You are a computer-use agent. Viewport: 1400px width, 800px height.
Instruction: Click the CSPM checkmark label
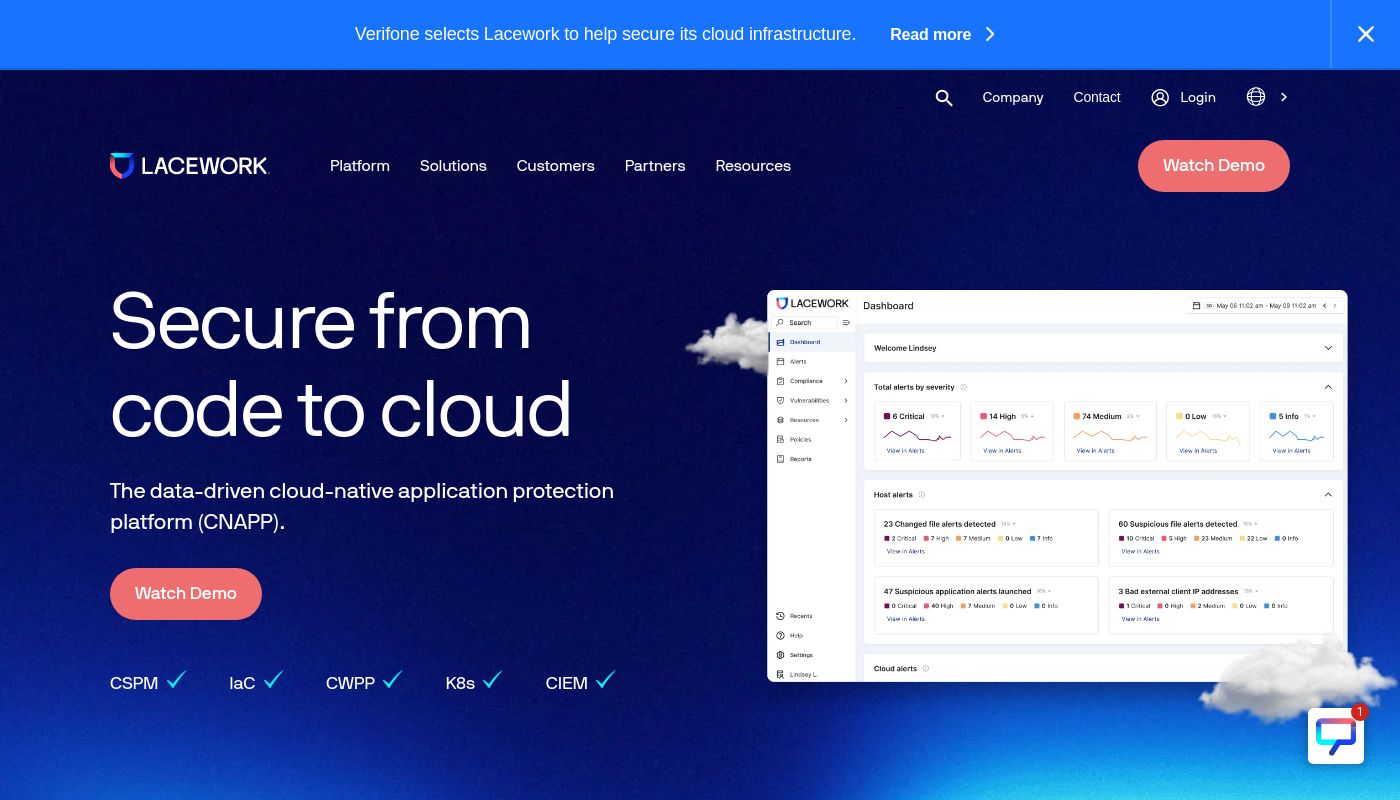tap(148, 682)
